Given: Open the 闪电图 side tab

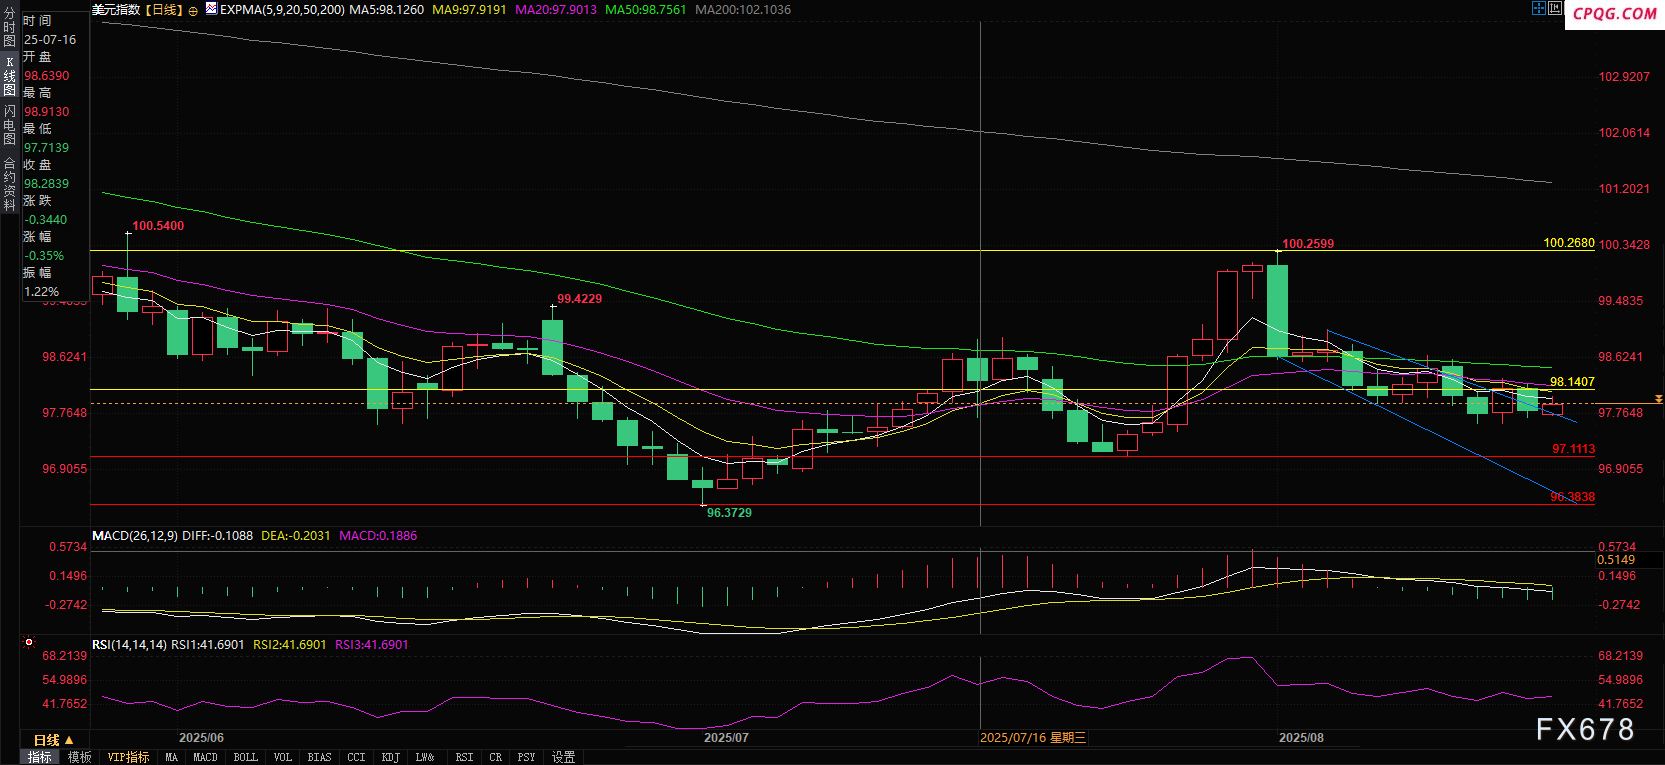Looking at the screenshot, I should (9, 125).
